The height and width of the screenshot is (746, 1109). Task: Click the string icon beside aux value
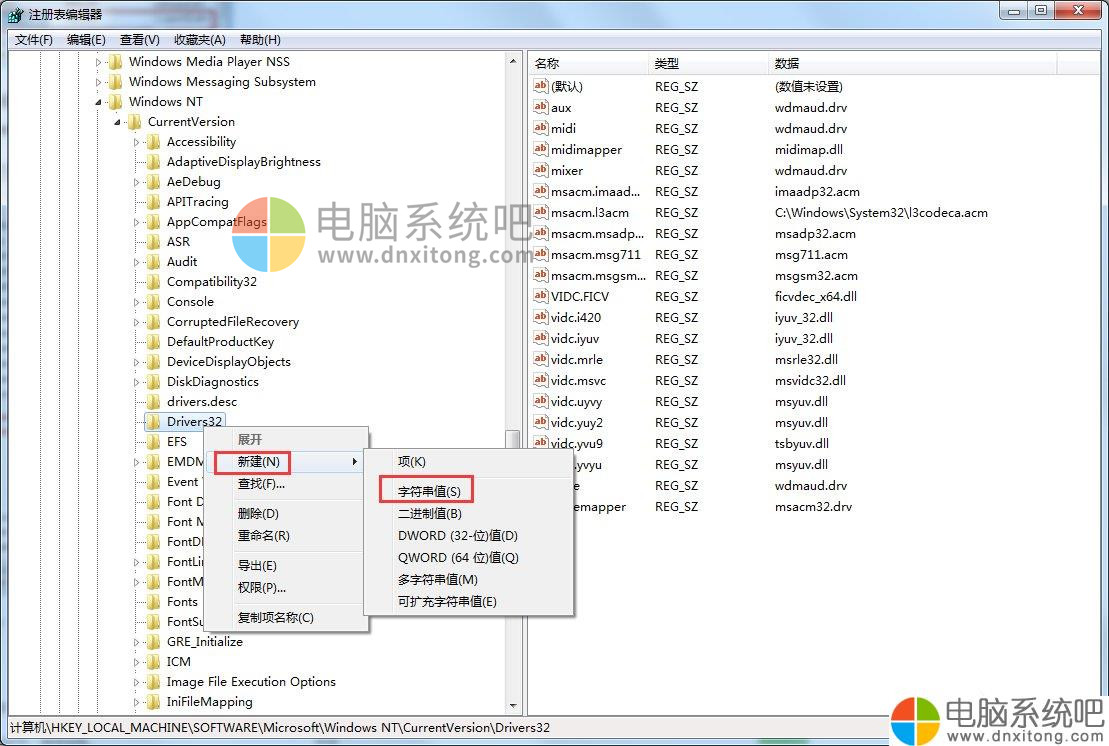(541, 108)
